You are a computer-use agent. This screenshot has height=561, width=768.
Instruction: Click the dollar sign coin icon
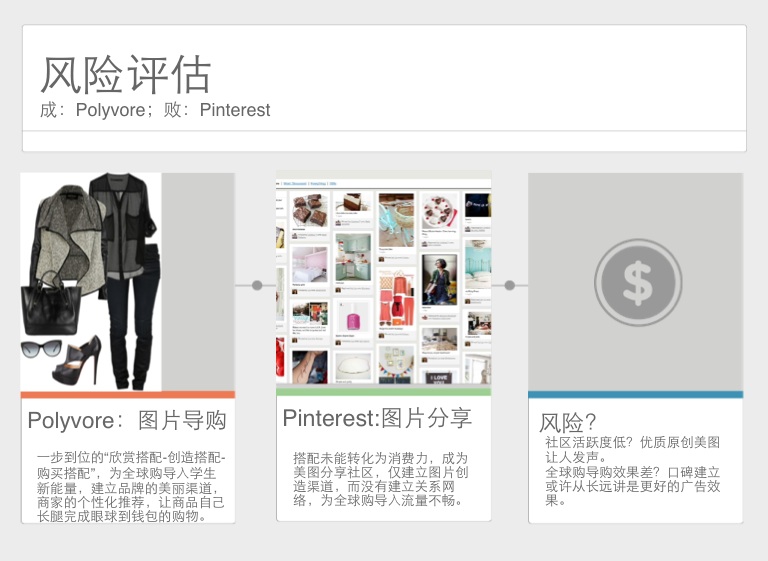click(x=637, y=282)
